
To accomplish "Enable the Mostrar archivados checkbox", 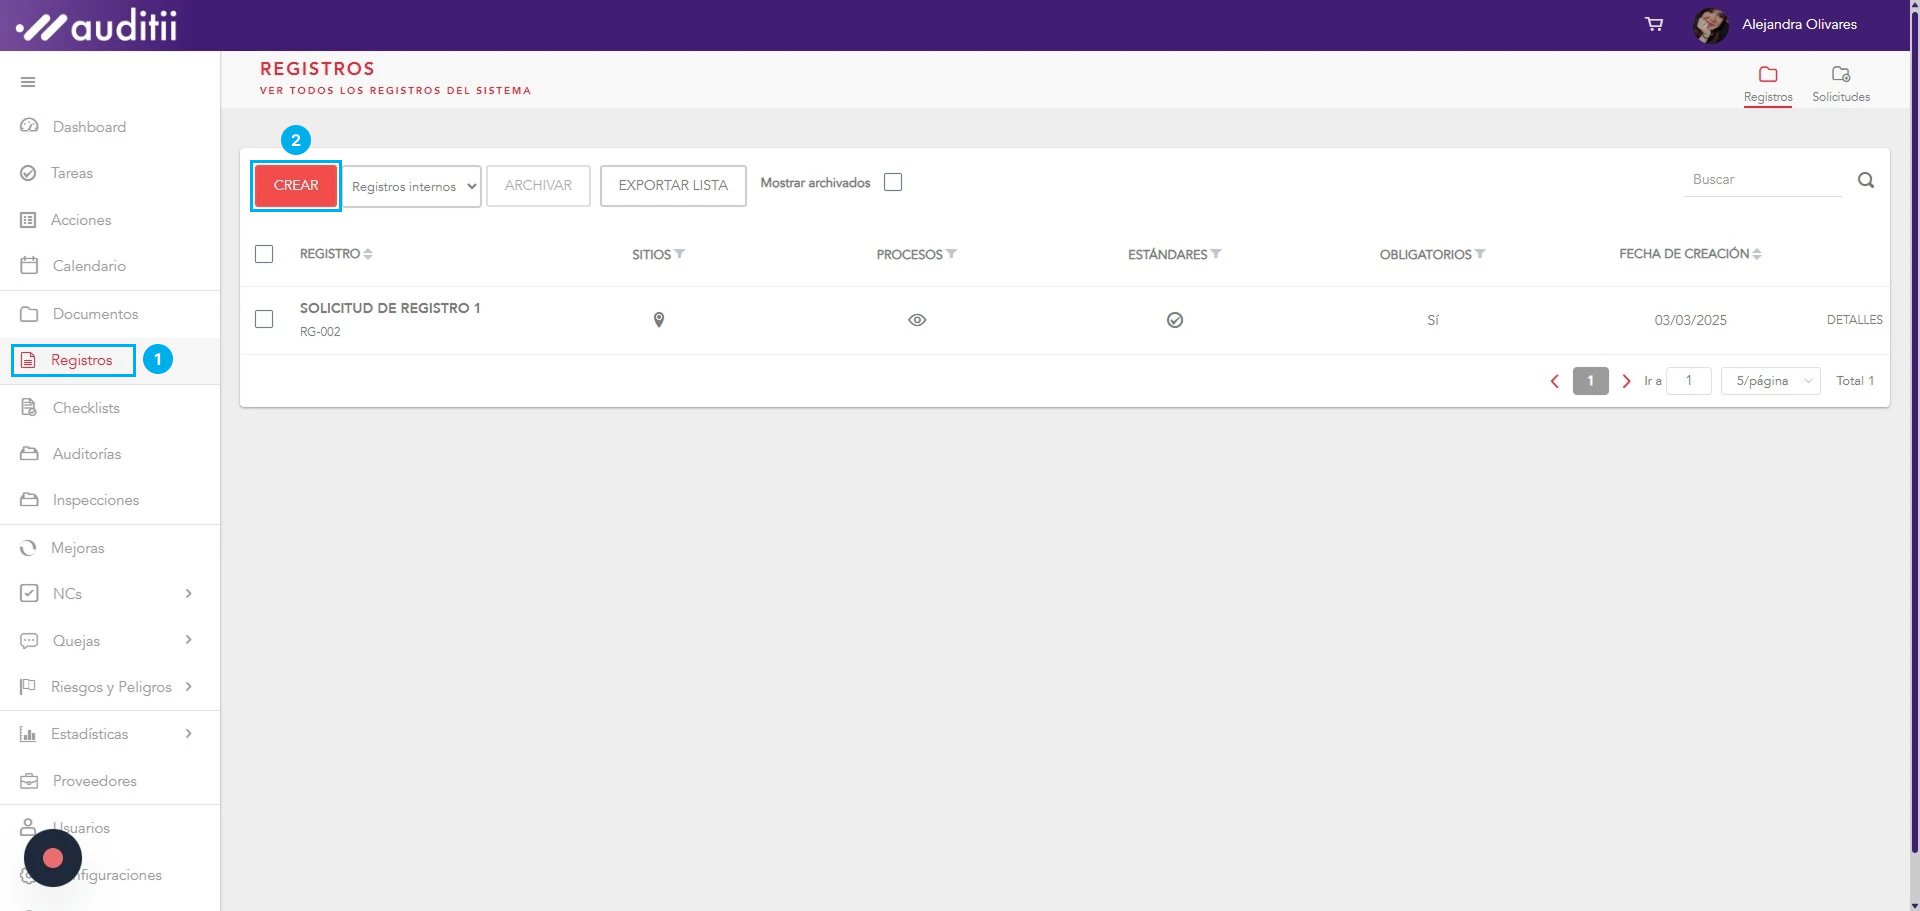I will [893, 182].
